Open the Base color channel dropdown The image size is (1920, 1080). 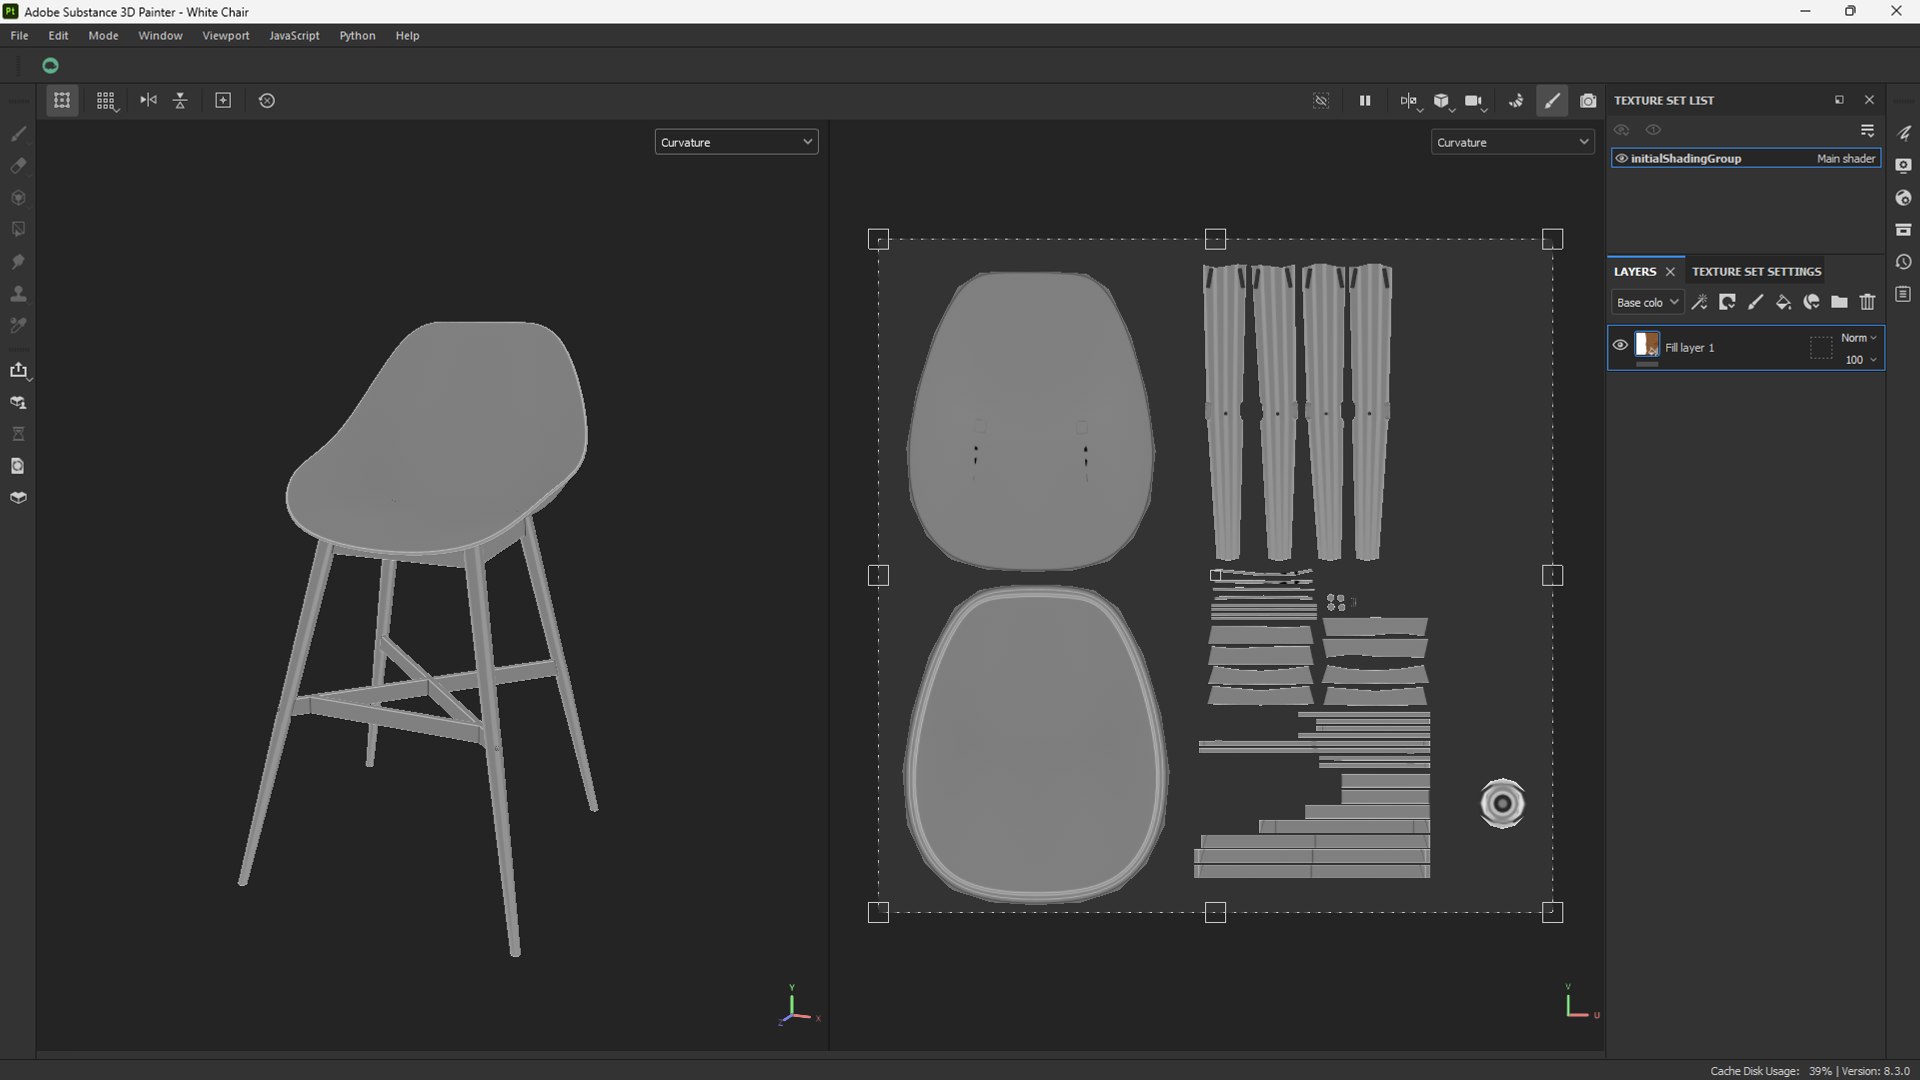[x=1647, y=302]
